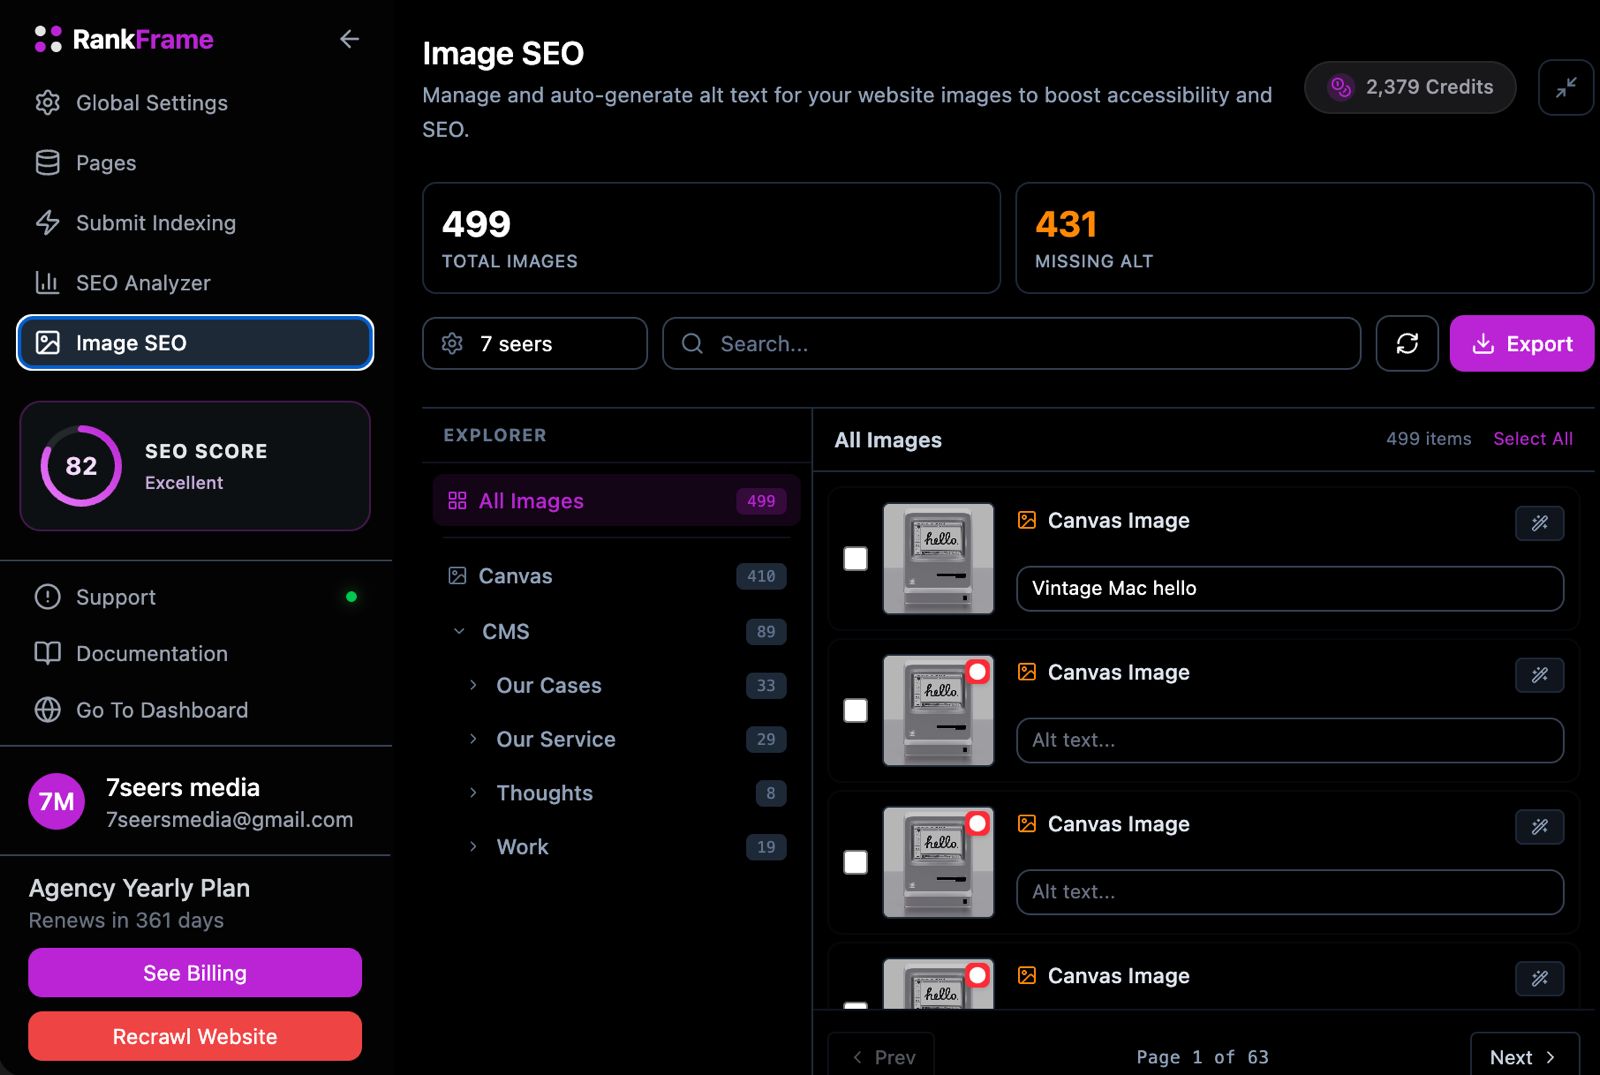Click the Export button
The image size is (1600, 1075).
point(1521,343)
